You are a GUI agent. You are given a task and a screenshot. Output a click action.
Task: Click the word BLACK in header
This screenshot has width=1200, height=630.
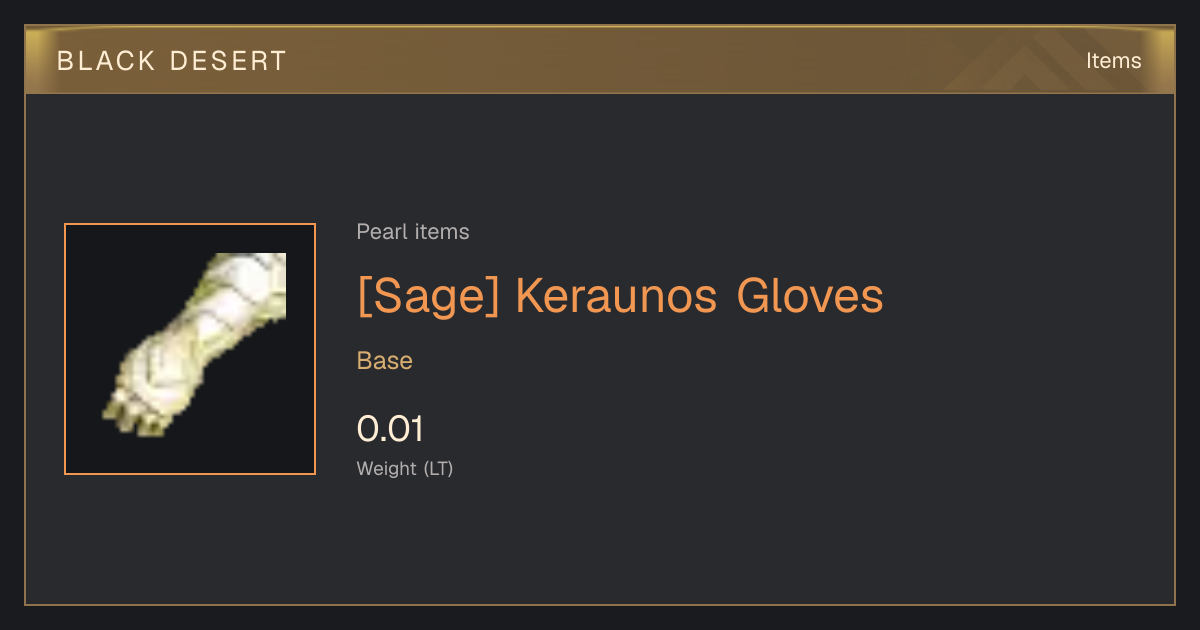(x=106, y=61)
